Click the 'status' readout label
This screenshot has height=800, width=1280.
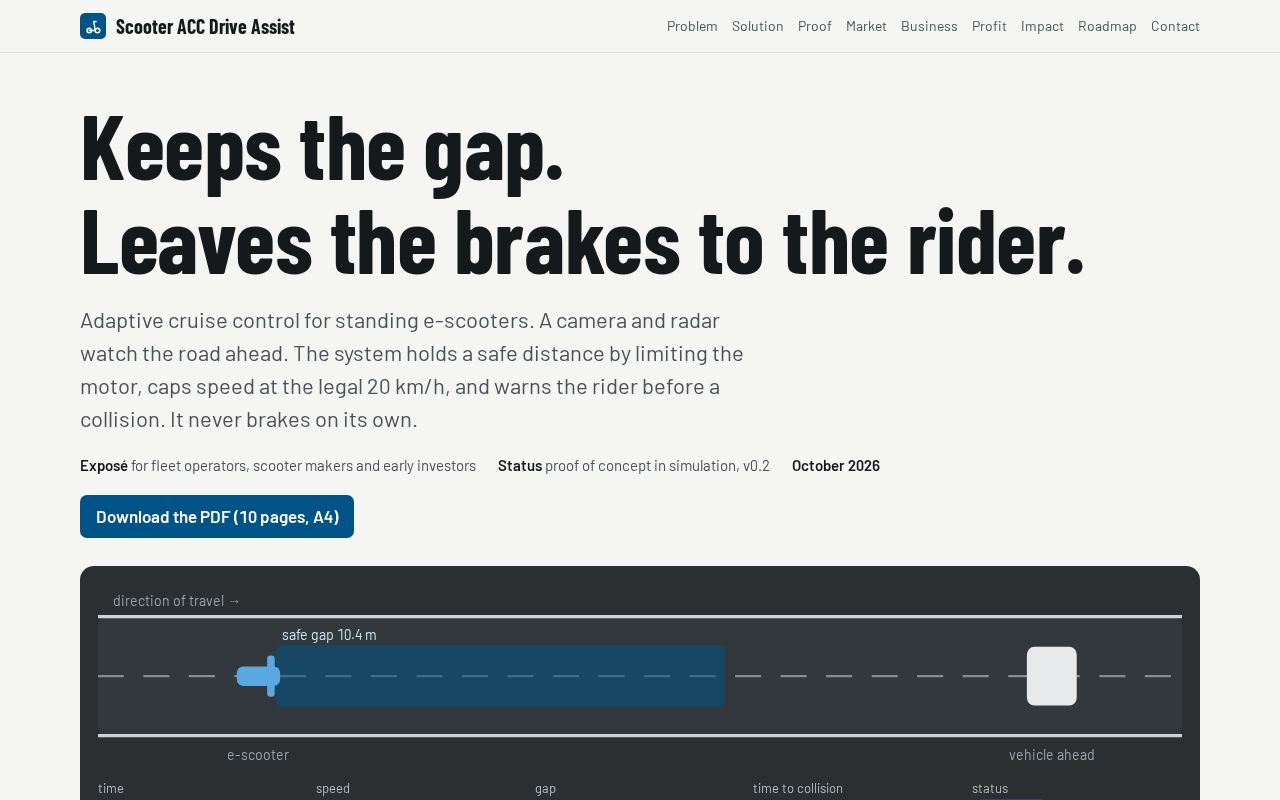click(x=990, y=788)
